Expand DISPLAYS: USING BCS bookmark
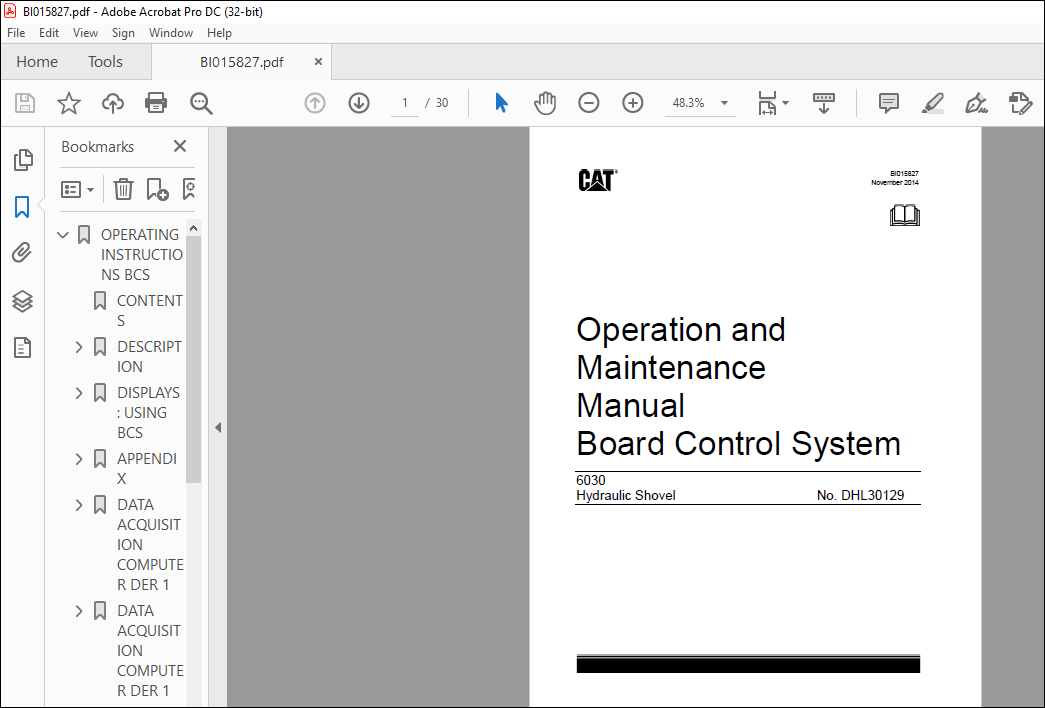Viewport: 1045px width, 708px height. point(79,393)
